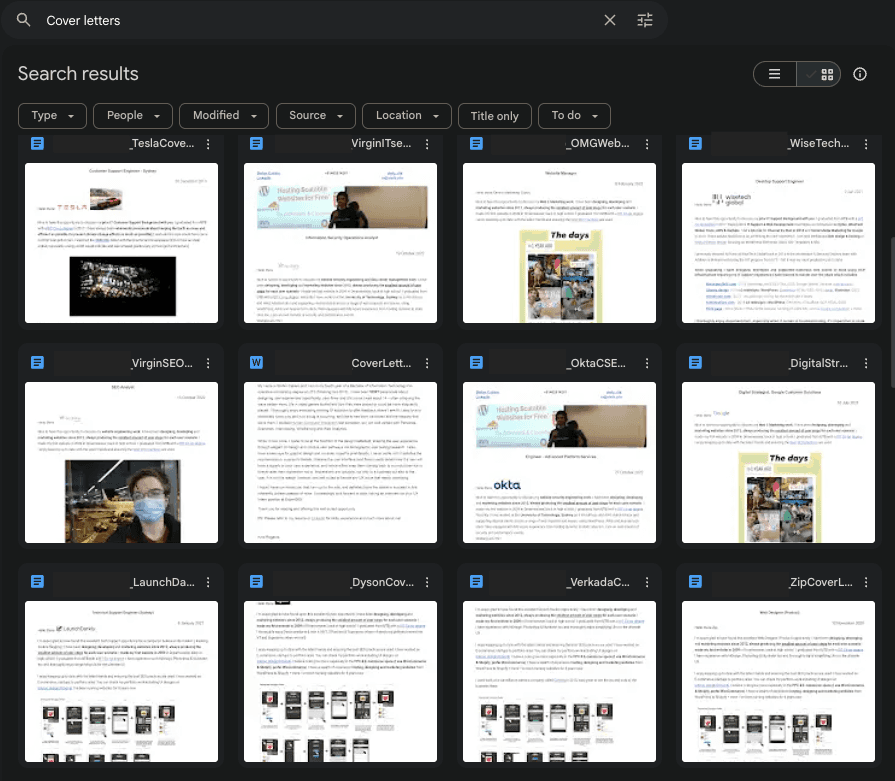This screenshot has height=781, width=895.
Task: Select the VirginITse... file title
Action: (x=381, y=143)
